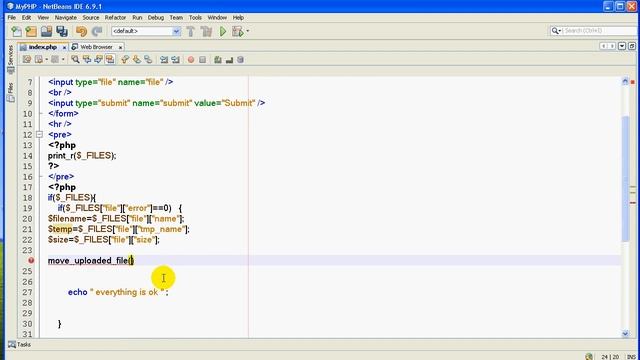
Task: Close the Web Browser tab
Action: tap(120, 48)
